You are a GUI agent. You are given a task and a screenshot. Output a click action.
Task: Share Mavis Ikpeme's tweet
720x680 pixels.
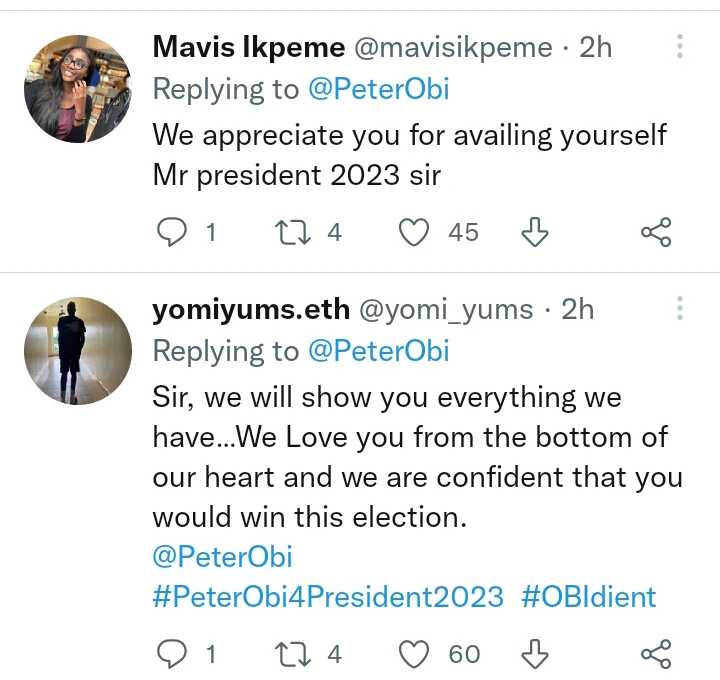655,233
